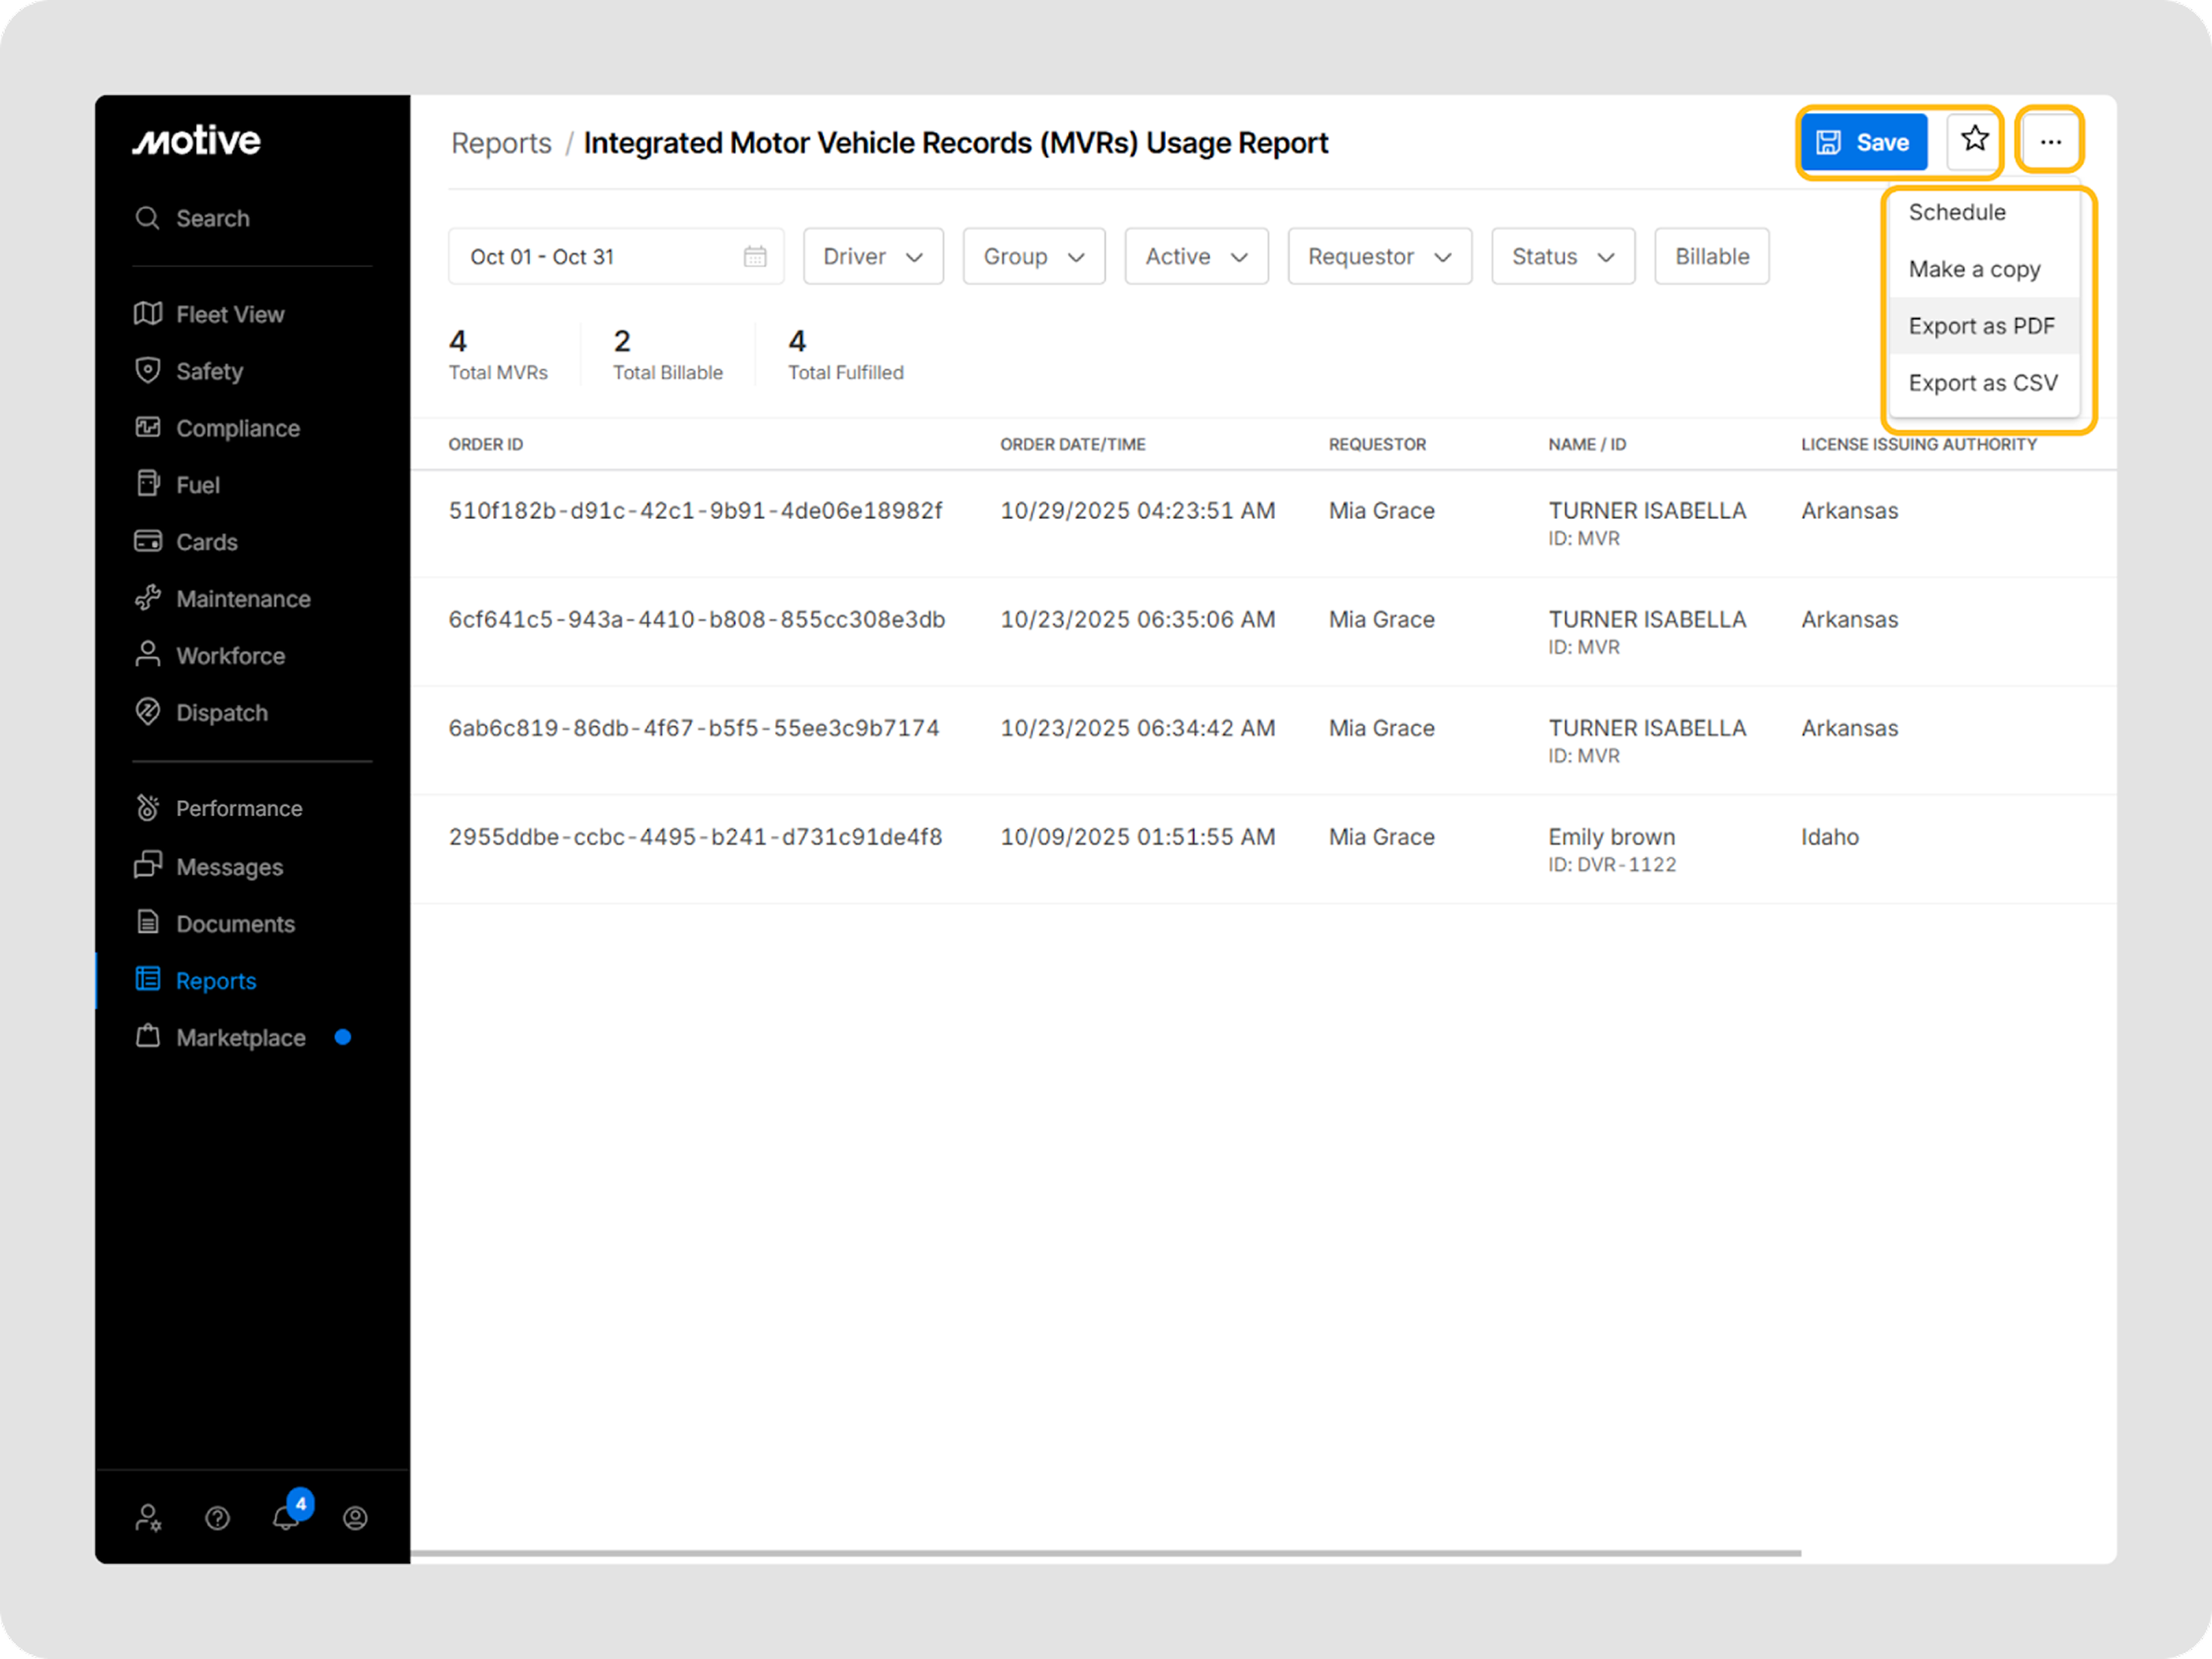Select Export as PDF menu option
2212x1659 pixels.
(x=1981, y=326)
